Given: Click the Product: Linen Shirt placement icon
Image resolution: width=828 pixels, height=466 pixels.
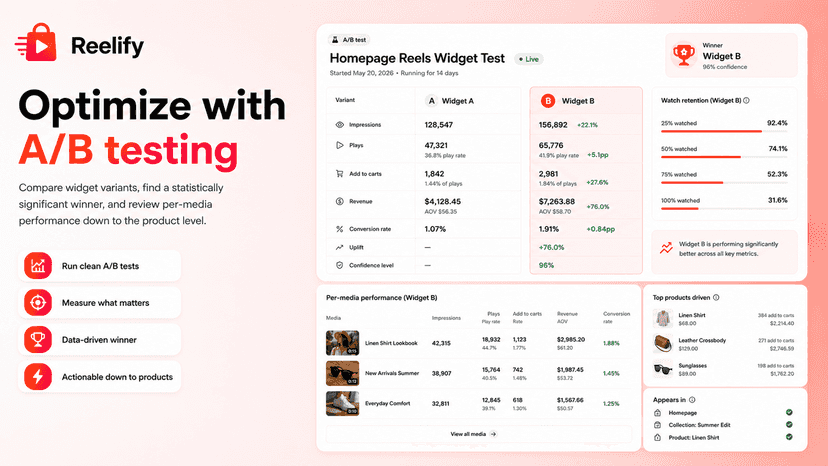Looking at the screenshot, I should click(657, 437).
